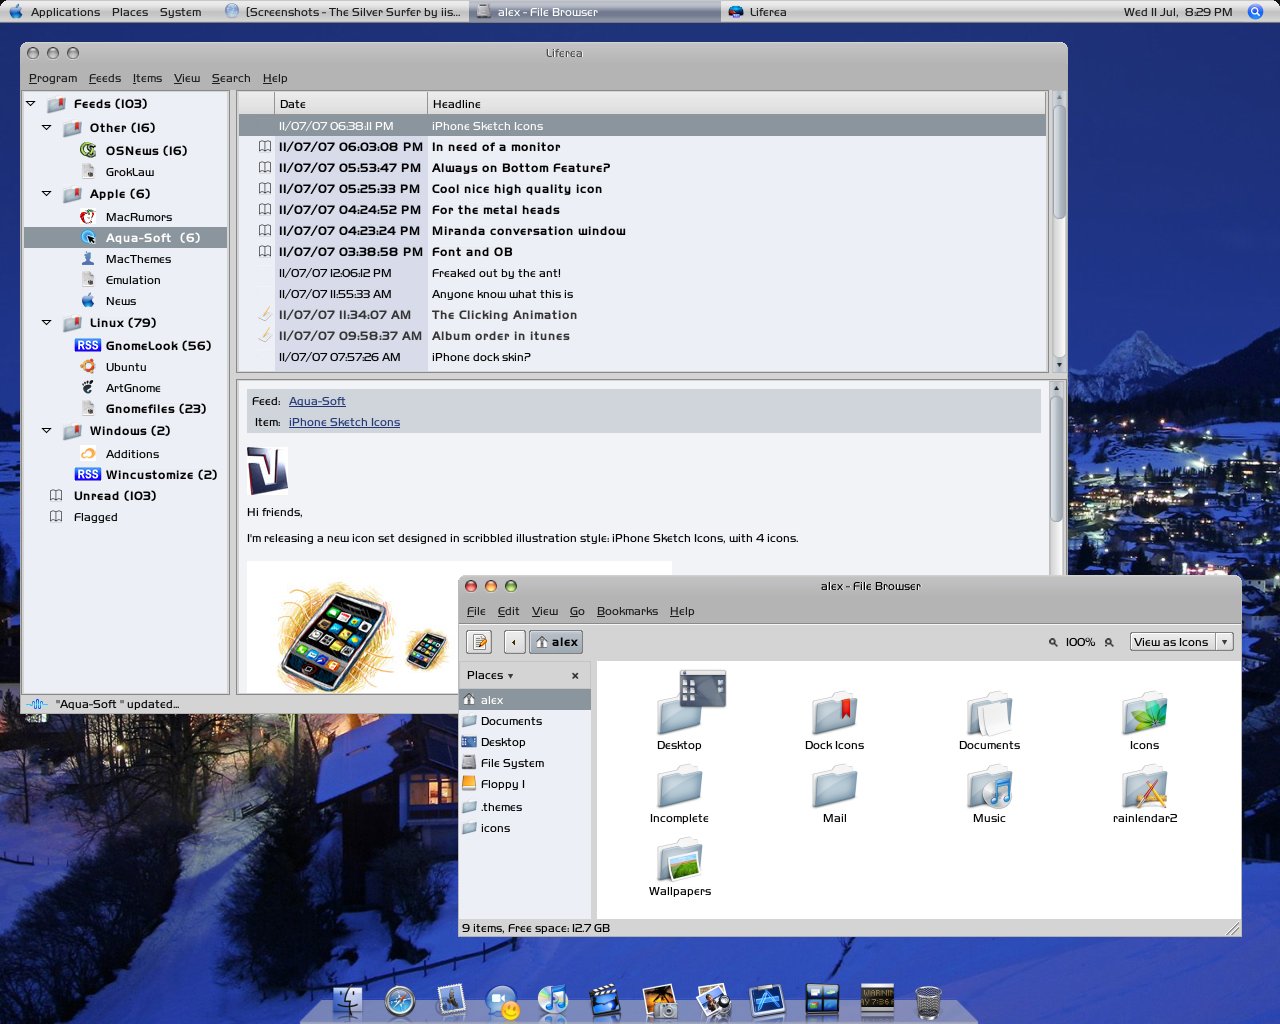Select the Music folder
The height and width of the screenshot is (1024, 1280).
tap(989, 795)
